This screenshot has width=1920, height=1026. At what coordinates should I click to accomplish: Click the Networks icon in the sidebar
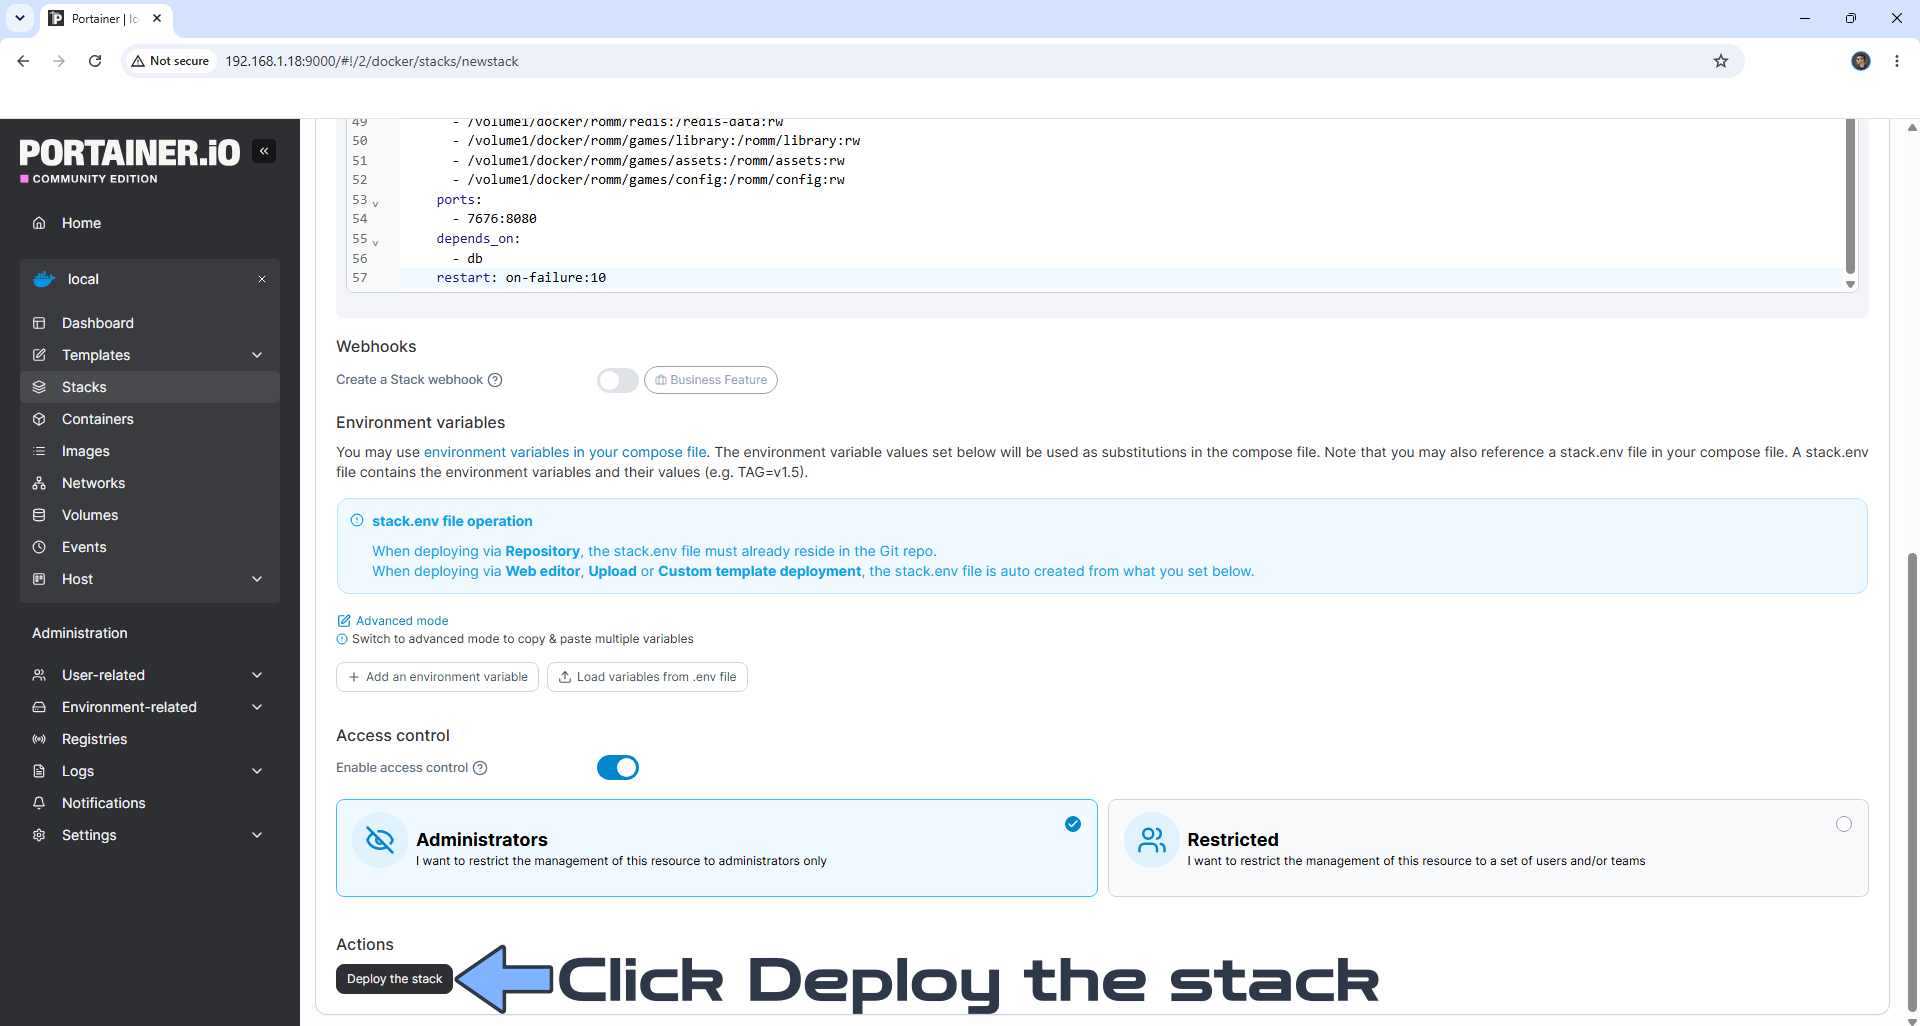click(39, 483)
